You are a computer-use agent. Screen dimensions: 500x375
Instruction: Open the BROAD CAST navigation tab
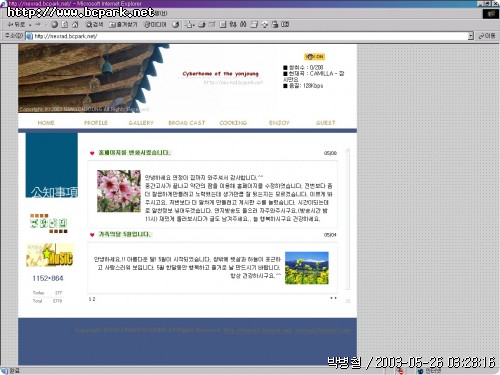(187, 123)
